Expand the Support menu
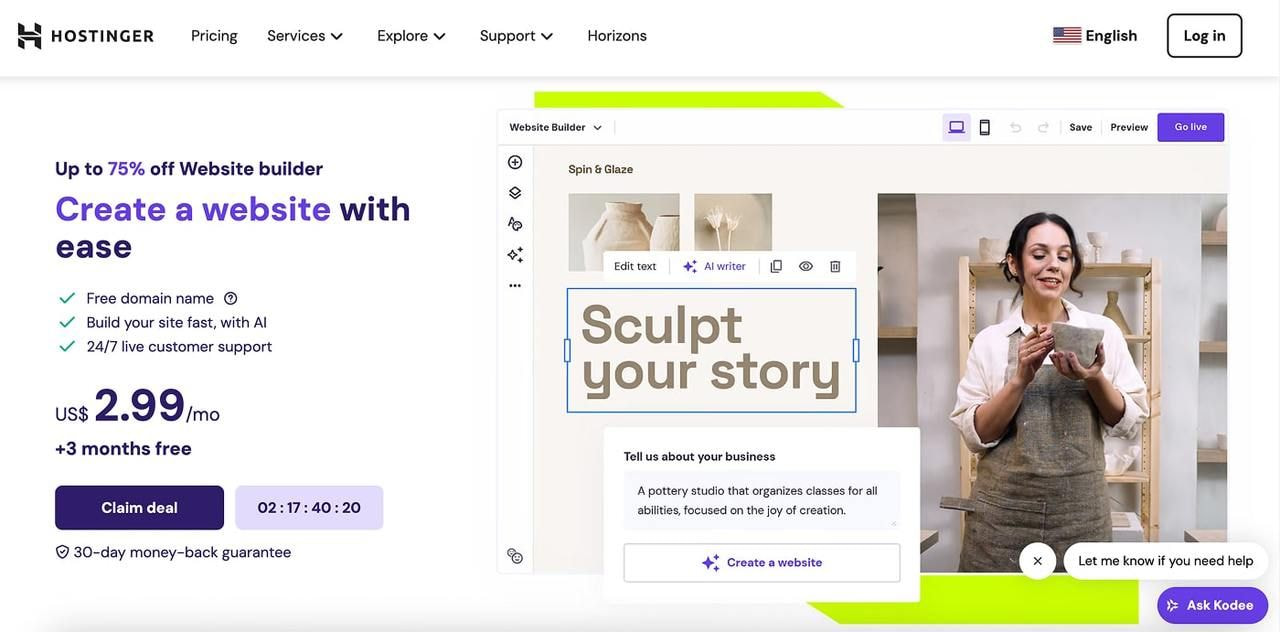Screen dimensions: 1280x632 (516, 36)
